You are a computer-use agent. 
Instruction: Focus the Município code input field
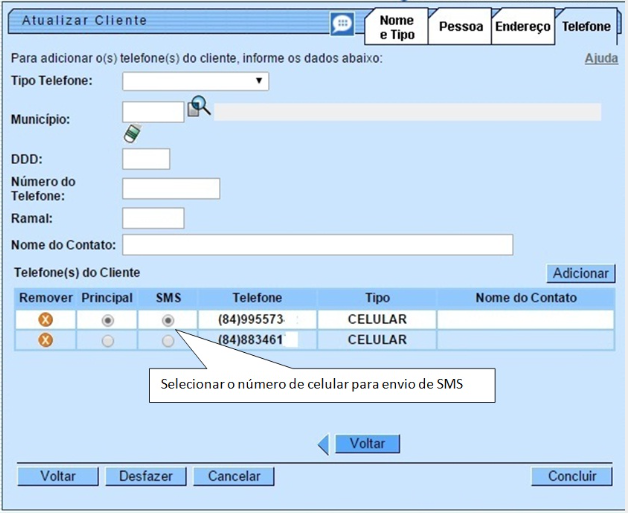click(x=153, y=112)
